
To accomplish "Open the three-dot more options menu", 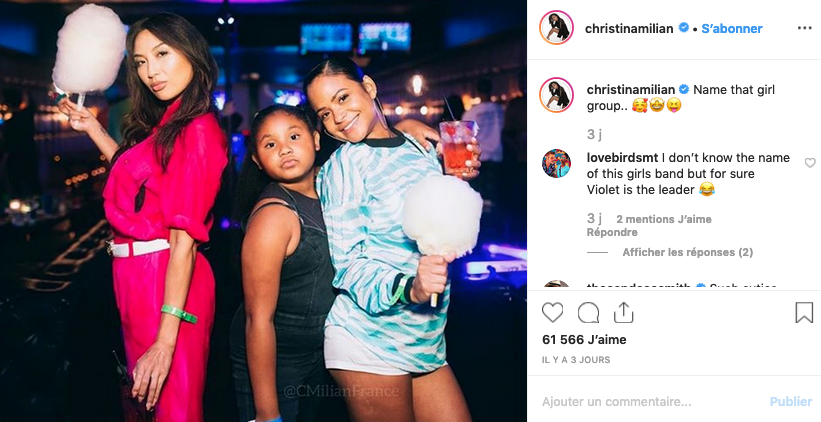I will click(804, 28).
